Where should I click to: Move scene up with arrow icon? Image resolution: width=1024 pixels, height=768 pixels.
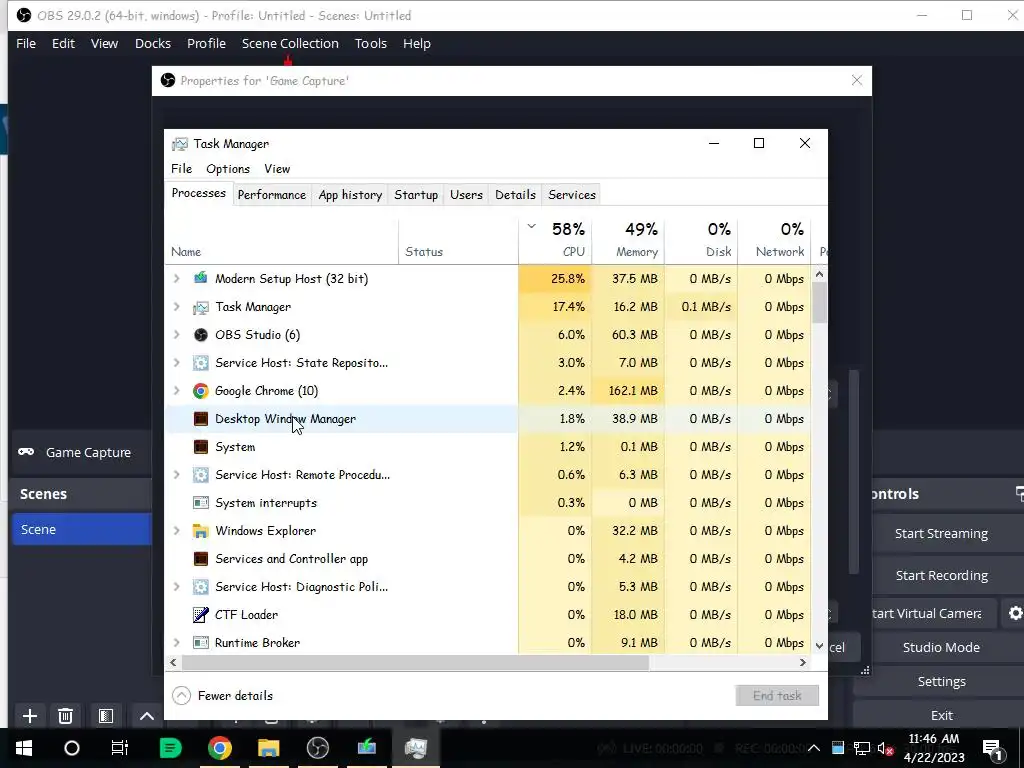click(x=147, y=716)
